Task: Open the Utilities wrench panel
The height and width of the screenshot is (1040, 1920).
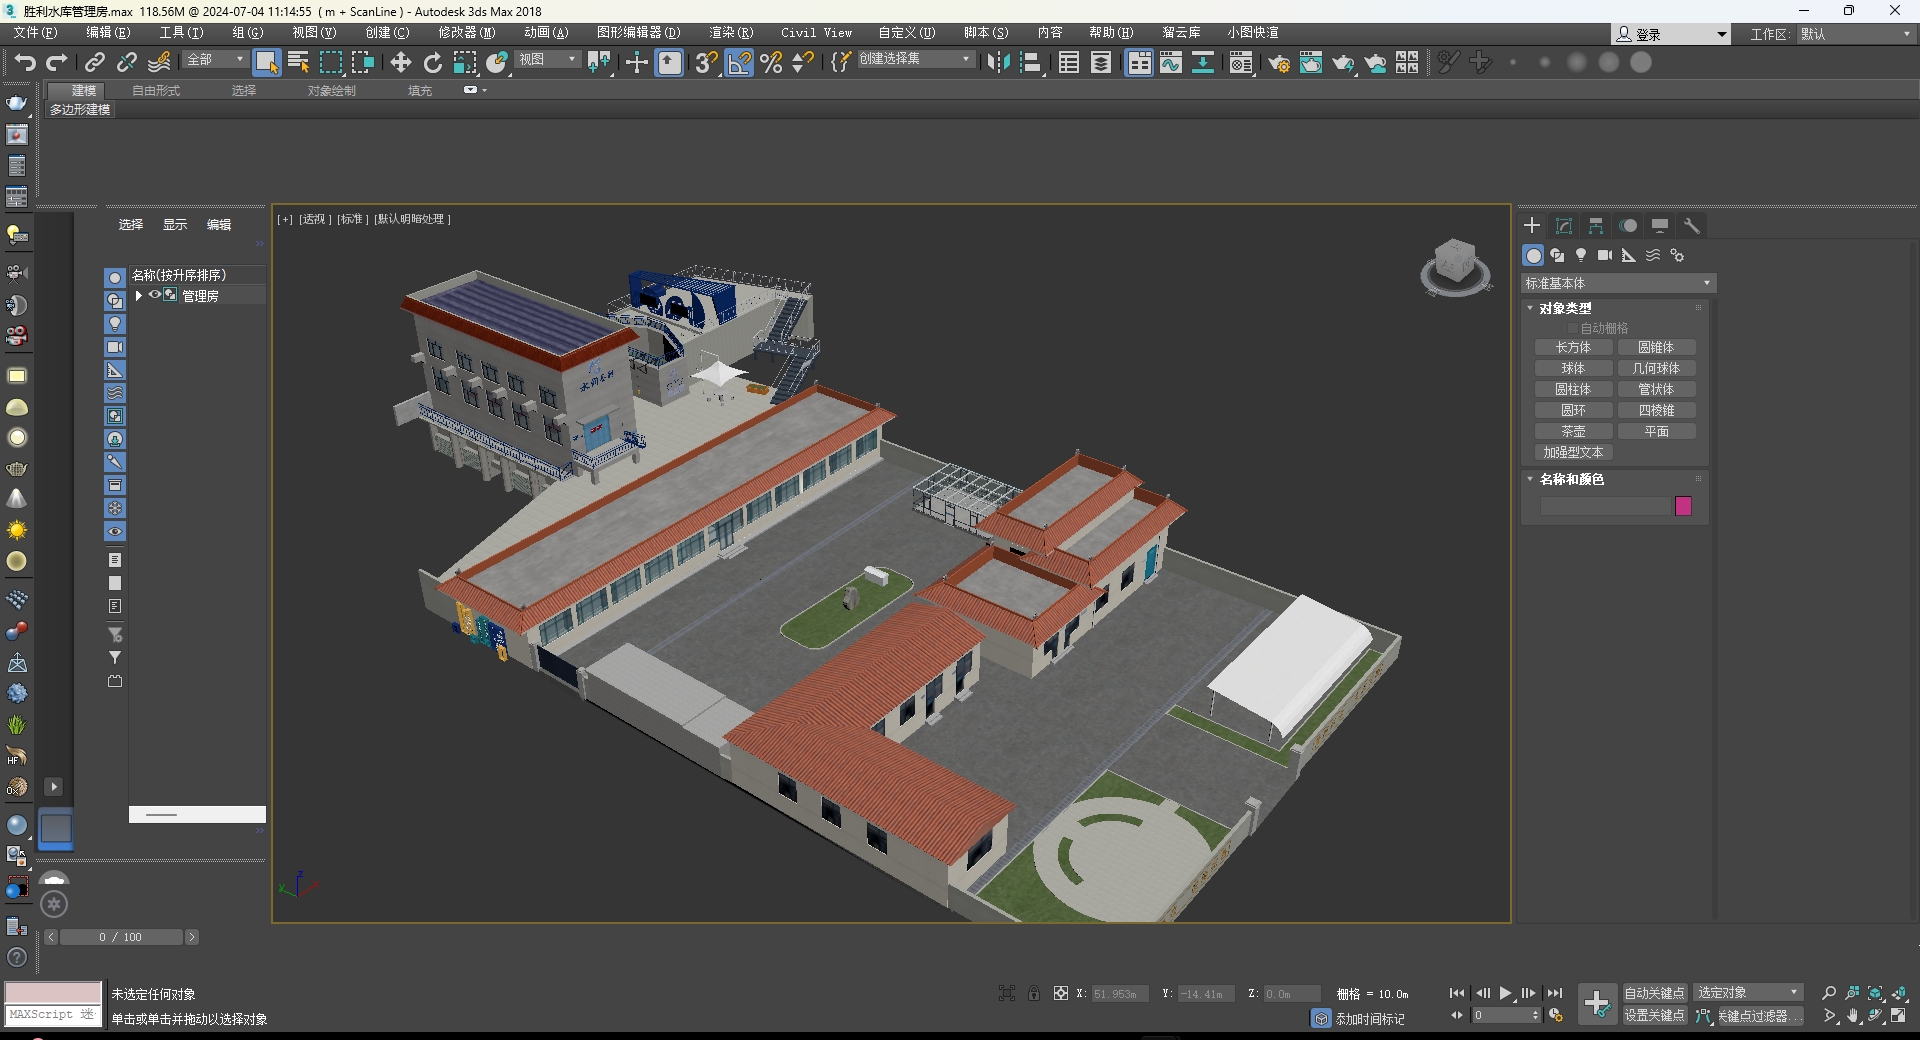Action: click(x=1692, y=226)
